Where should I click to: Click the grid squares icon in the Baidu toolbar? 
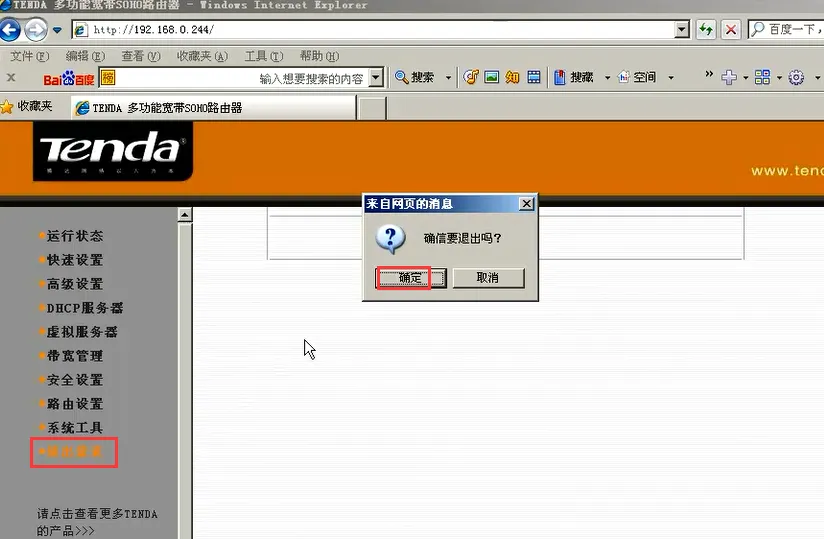(763, 78)
